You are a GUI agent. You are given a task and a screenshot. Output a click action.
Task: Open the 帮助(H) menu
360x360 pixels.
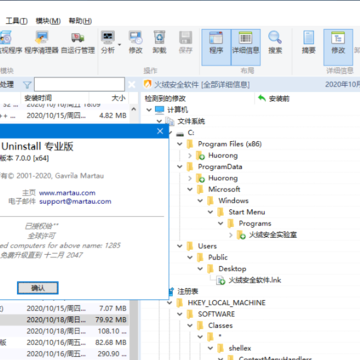tap(80, 21)
